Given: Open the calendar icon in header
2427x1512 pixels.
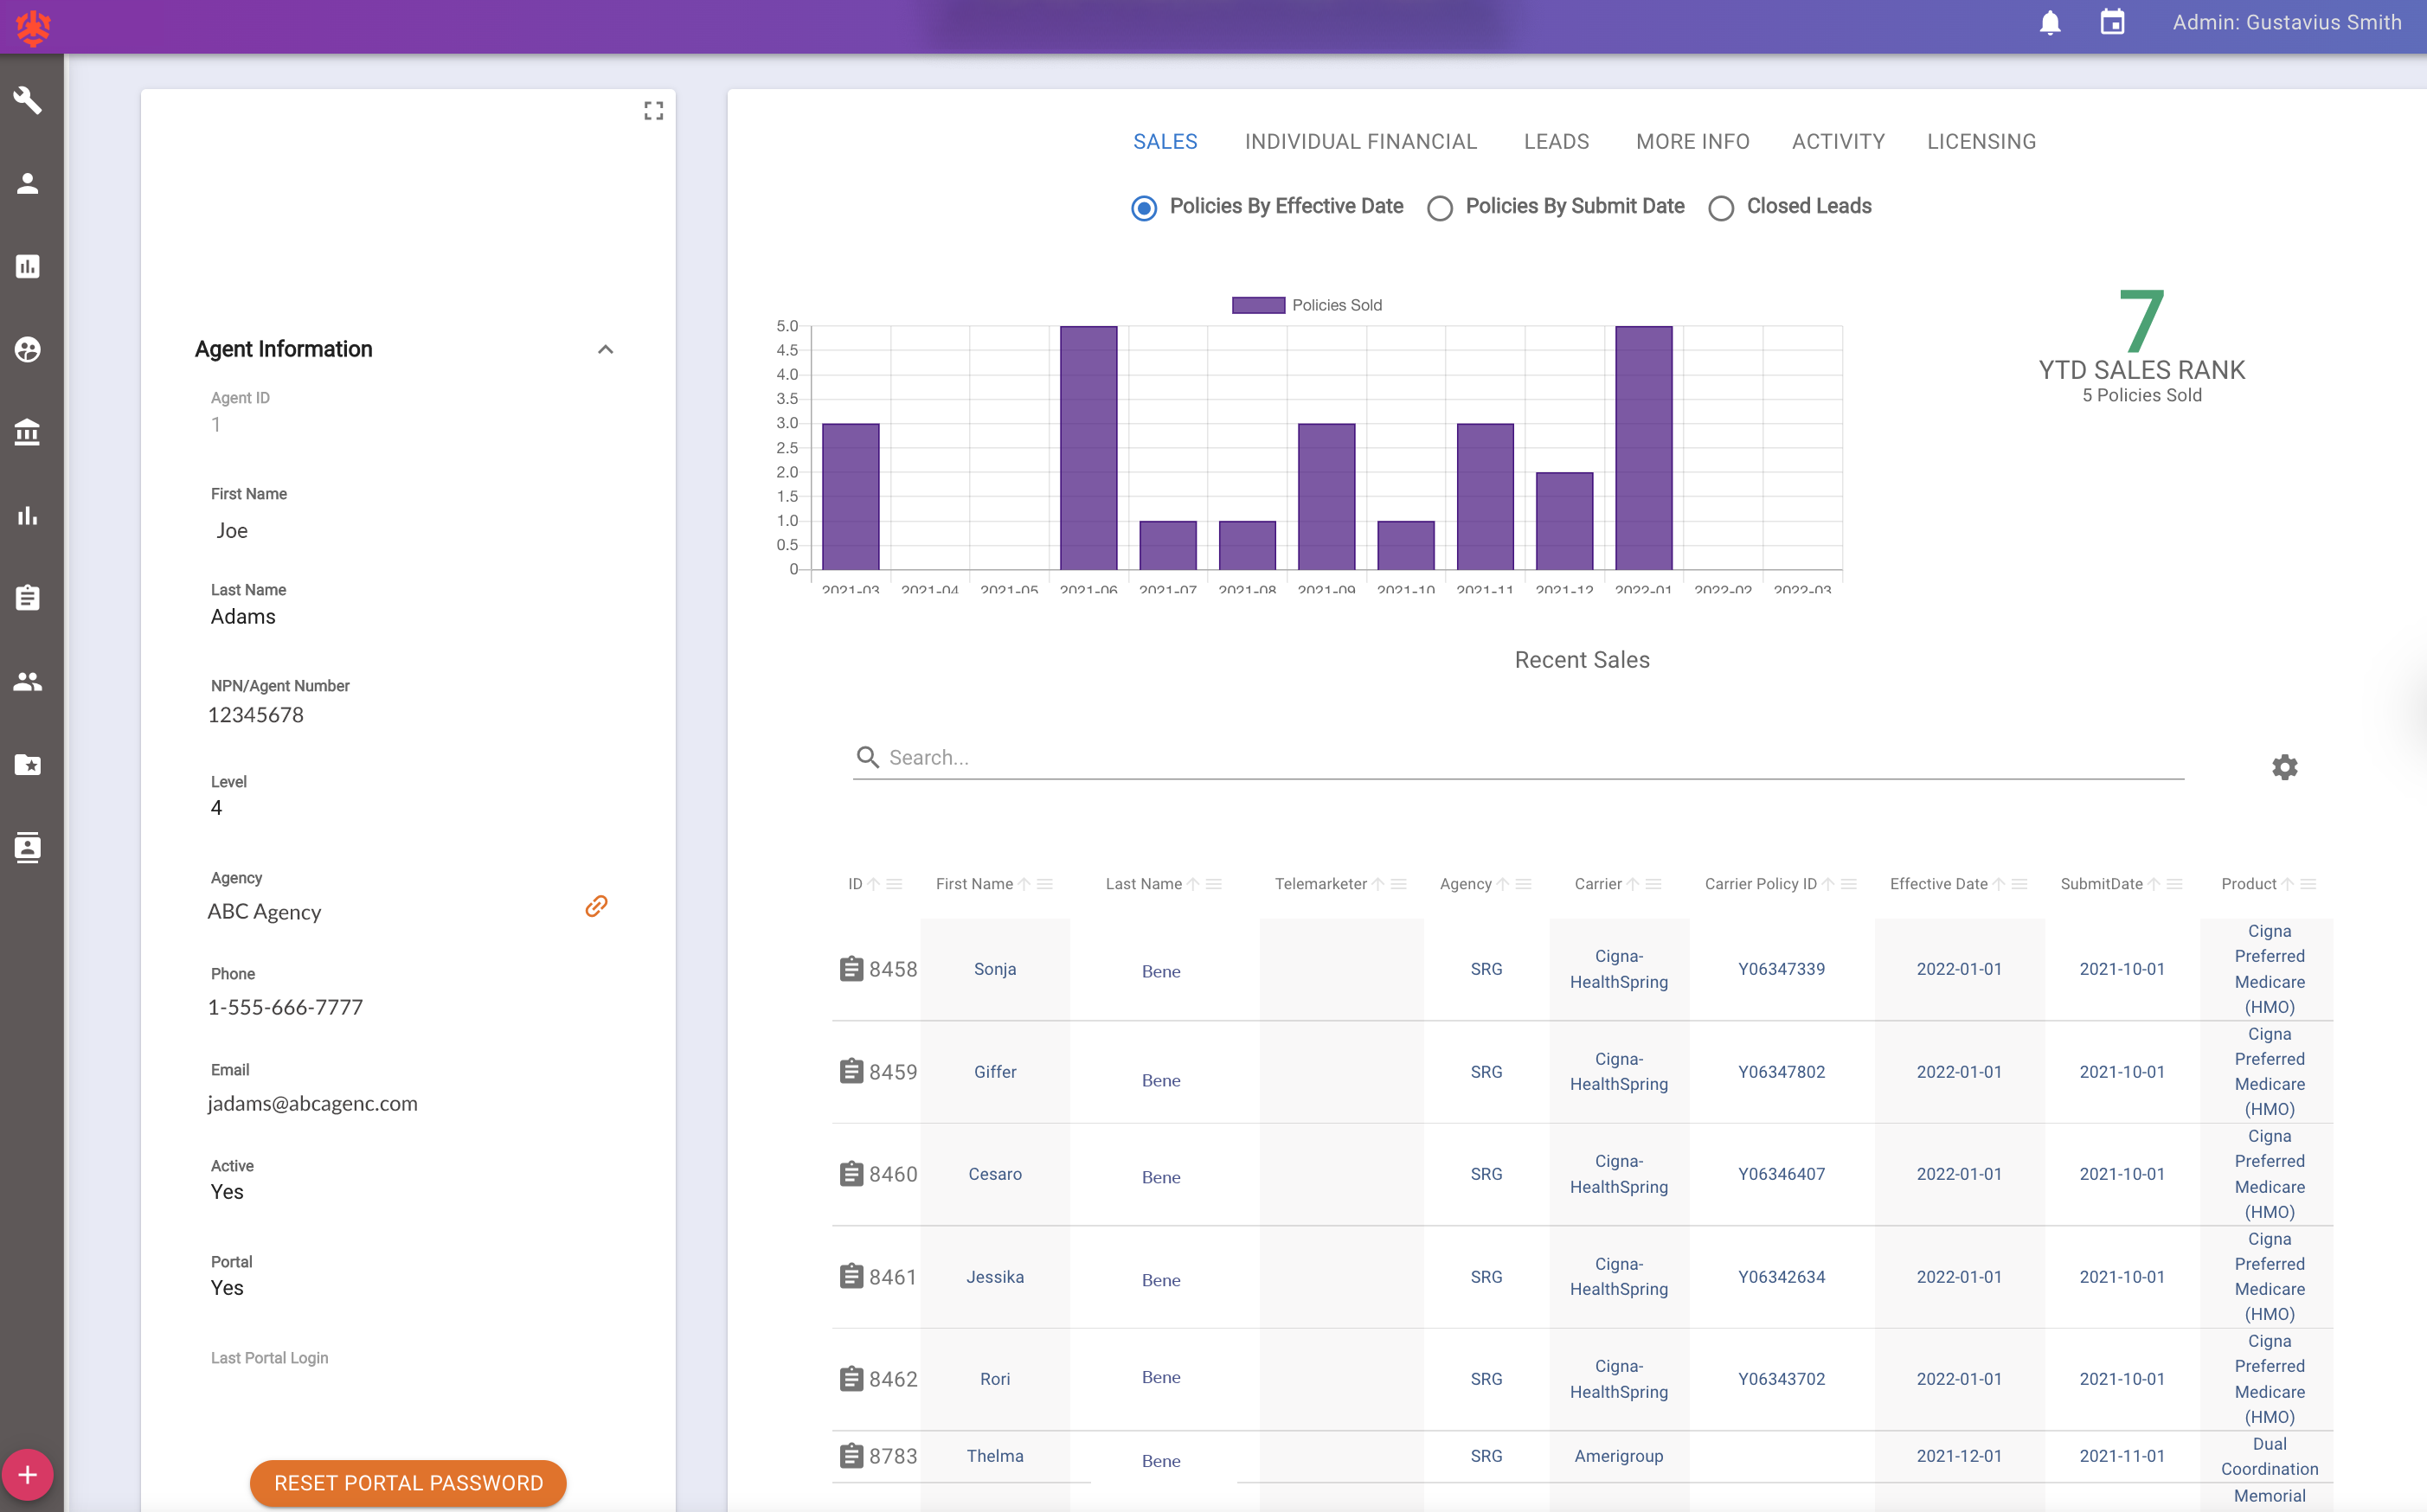Looking at the screenshot, I should pyautogui.click(x=2112, y=23).
